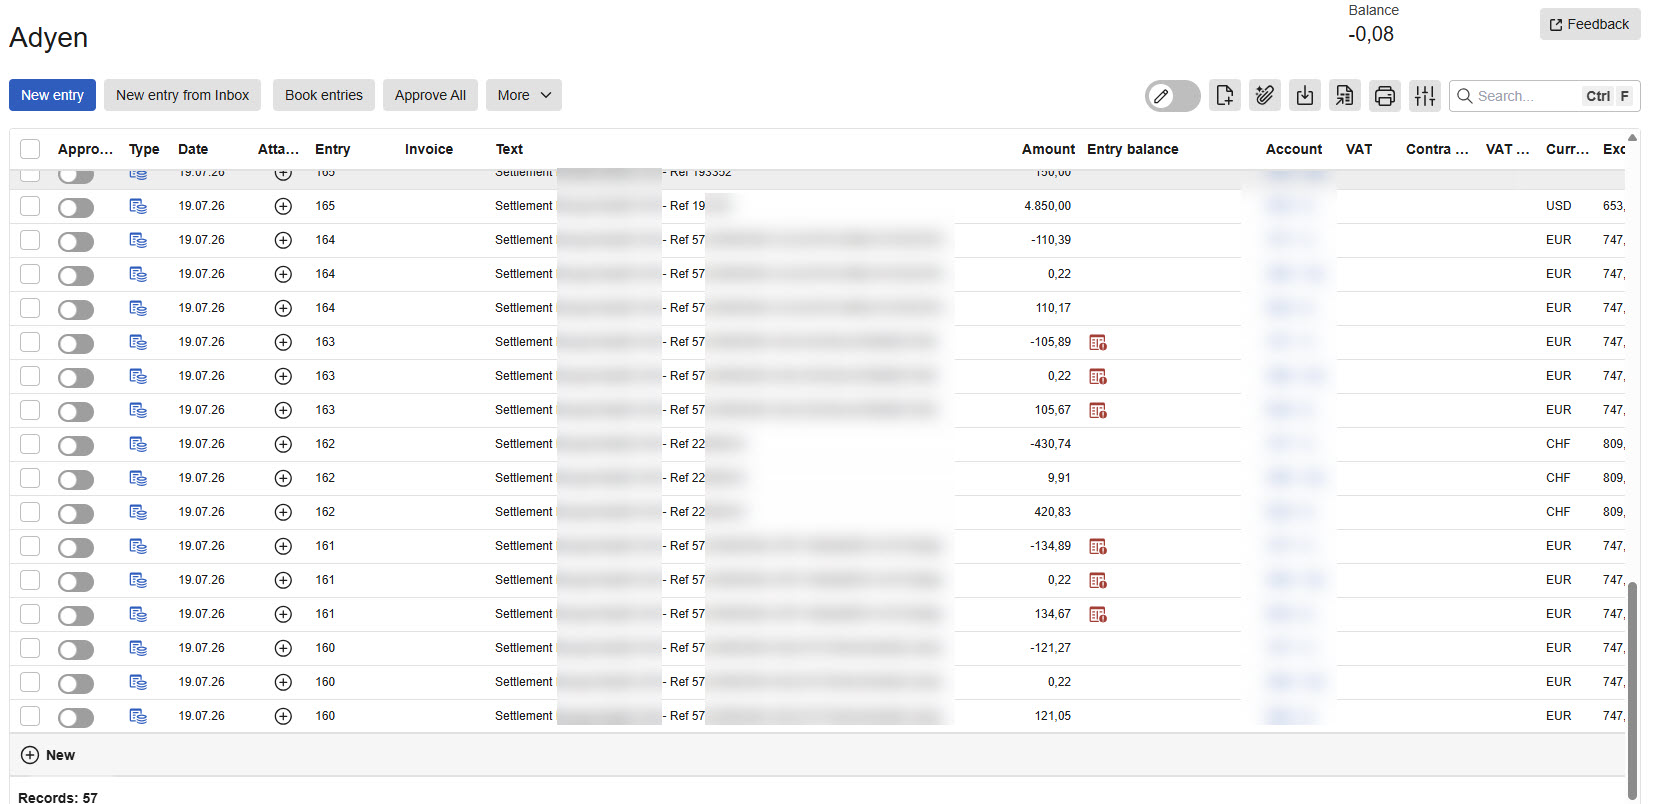Click the amount -121,27
Viewport: 1656px width, 804px height.
point(1050,648)
